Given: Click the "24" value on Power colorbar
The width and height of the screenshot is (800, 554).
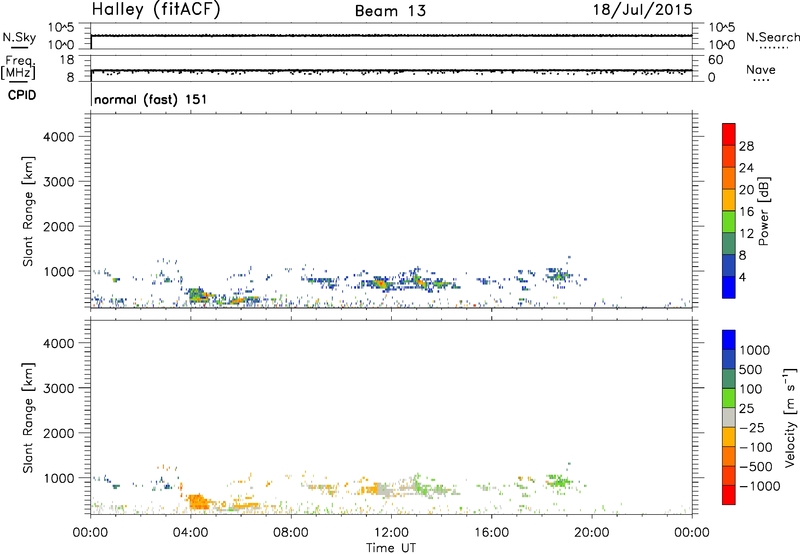Looking at the screenshot, I should pos(746,168).
